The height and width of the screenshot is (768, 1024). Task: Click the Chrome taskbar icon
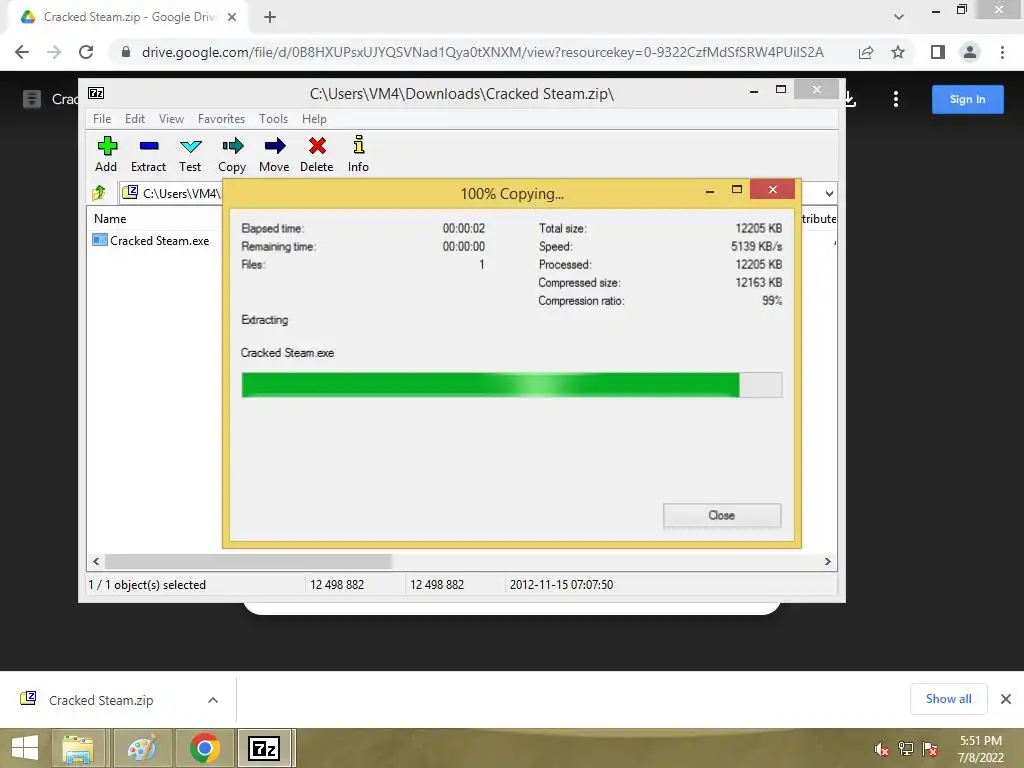click(x=204, y=748)
